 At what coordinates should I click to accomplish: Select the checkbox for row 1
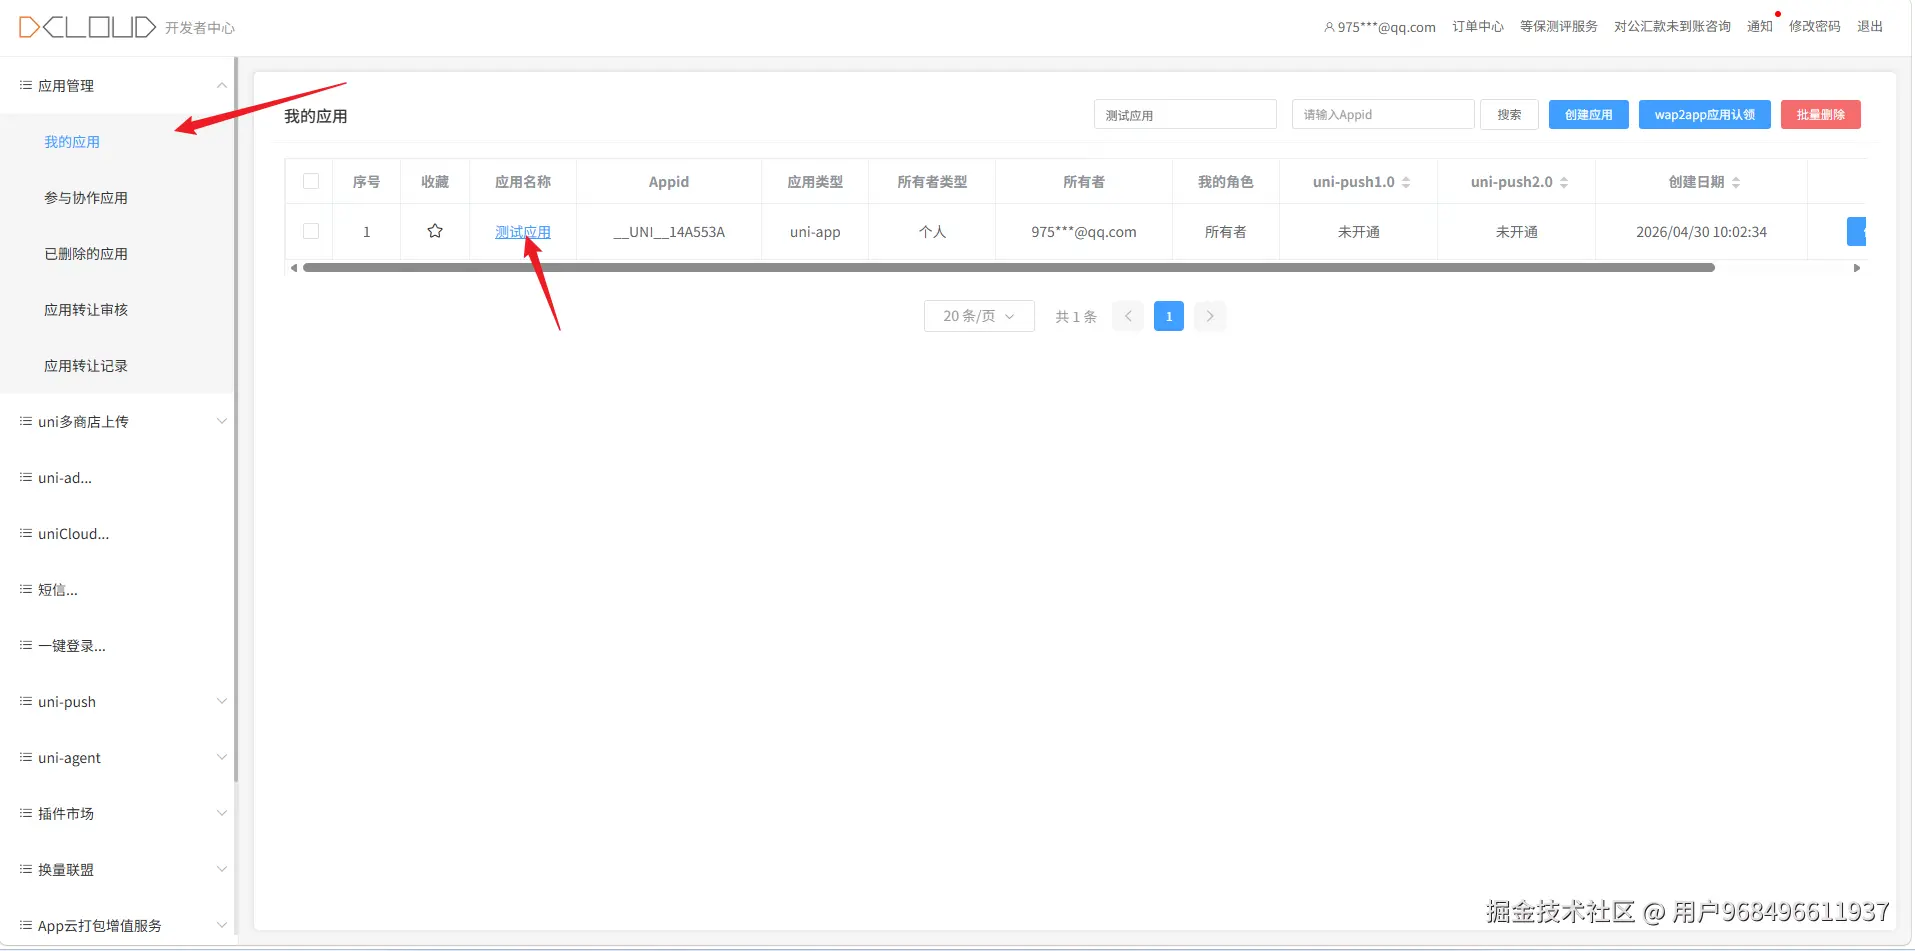tap(309, 231)
